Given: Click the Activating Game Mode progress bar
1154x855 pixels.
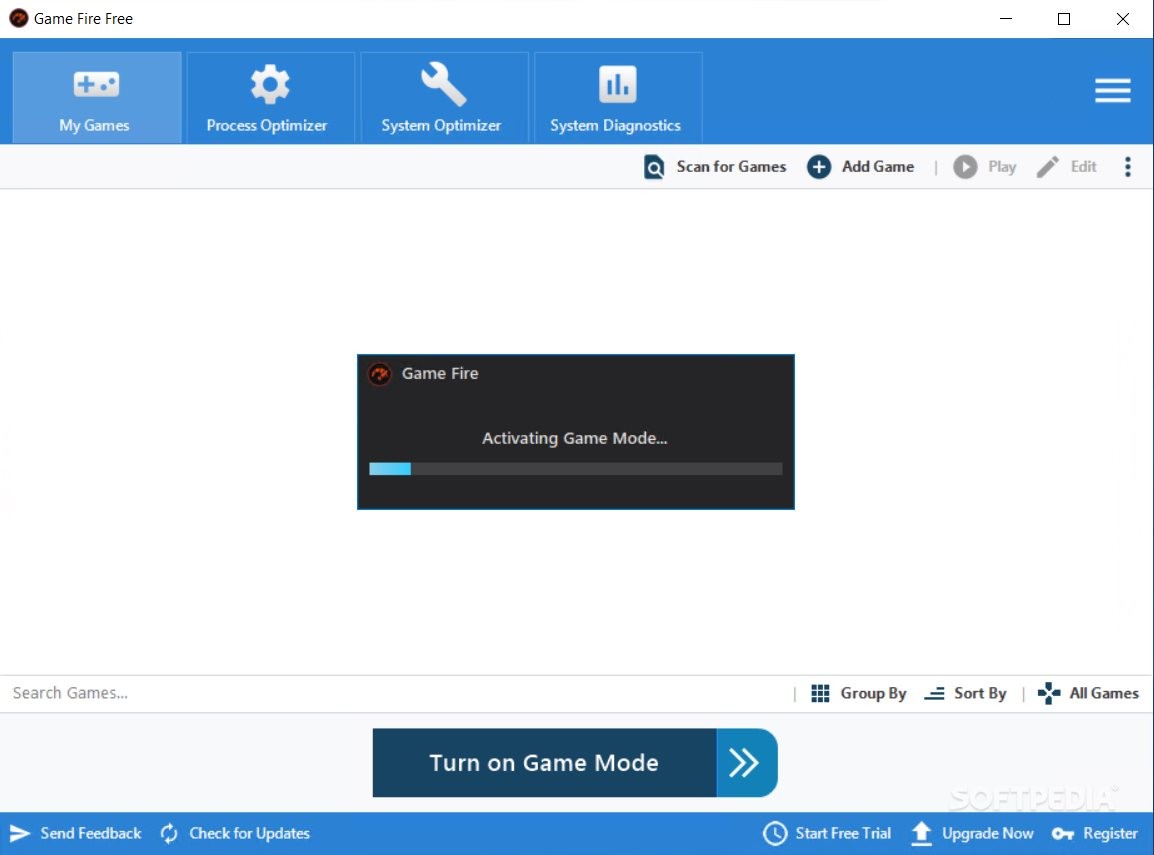Looking at the screenshot, I should 576,469.
